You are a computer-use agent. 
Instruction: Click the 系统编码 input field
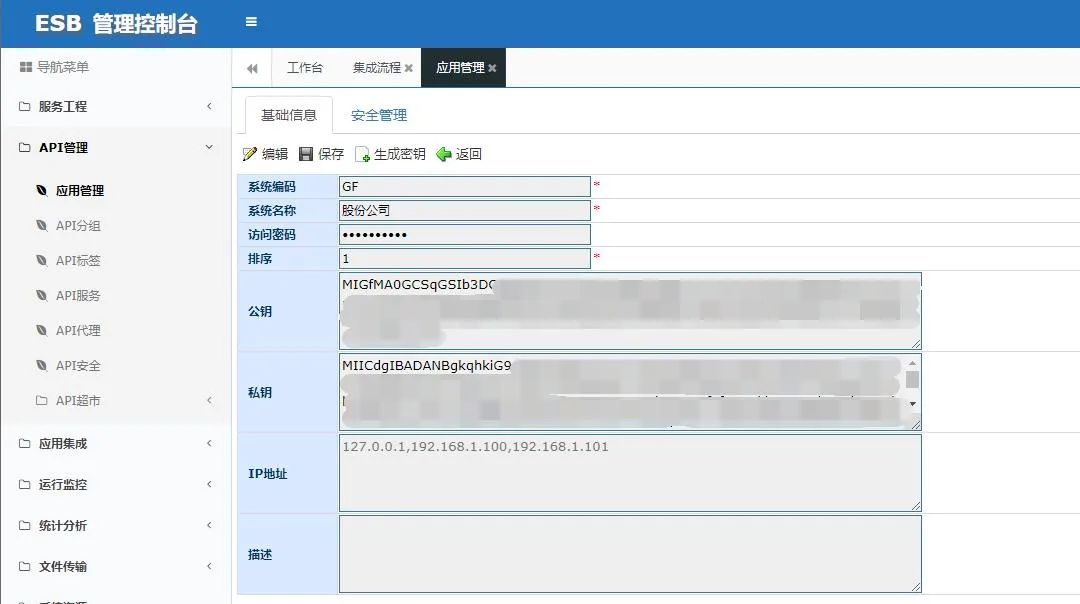(x=465, y=187)
